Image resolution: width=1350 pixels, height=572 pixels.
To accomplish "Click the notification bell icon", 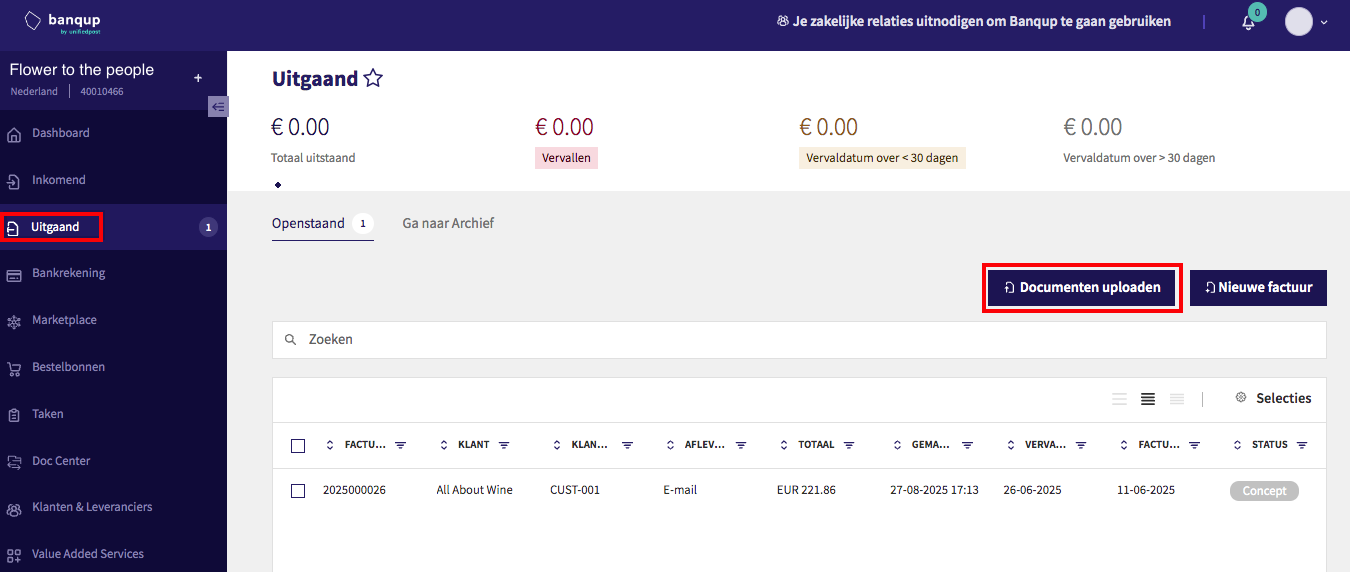I will (x=1248, y=23).
